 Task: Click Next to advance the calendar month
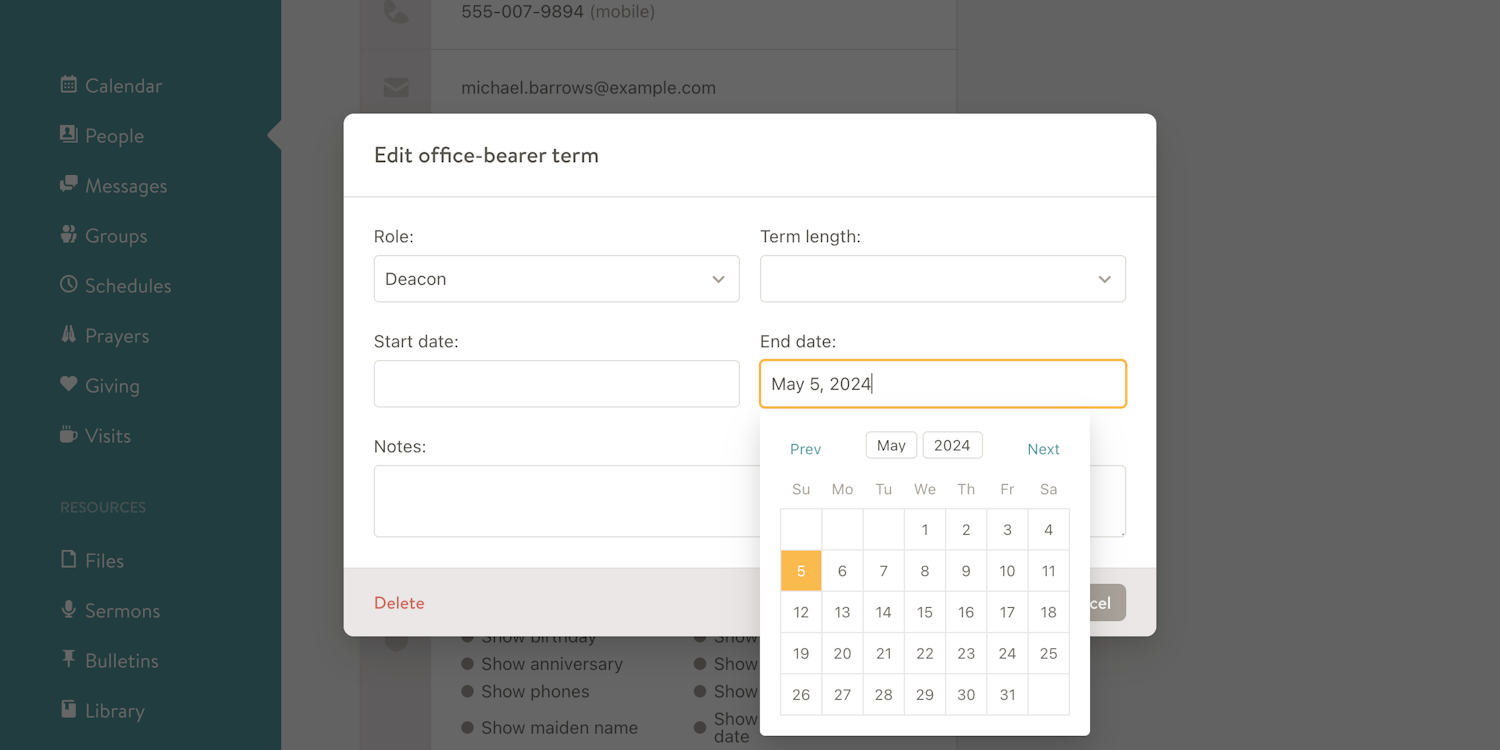coord(1043,449)
